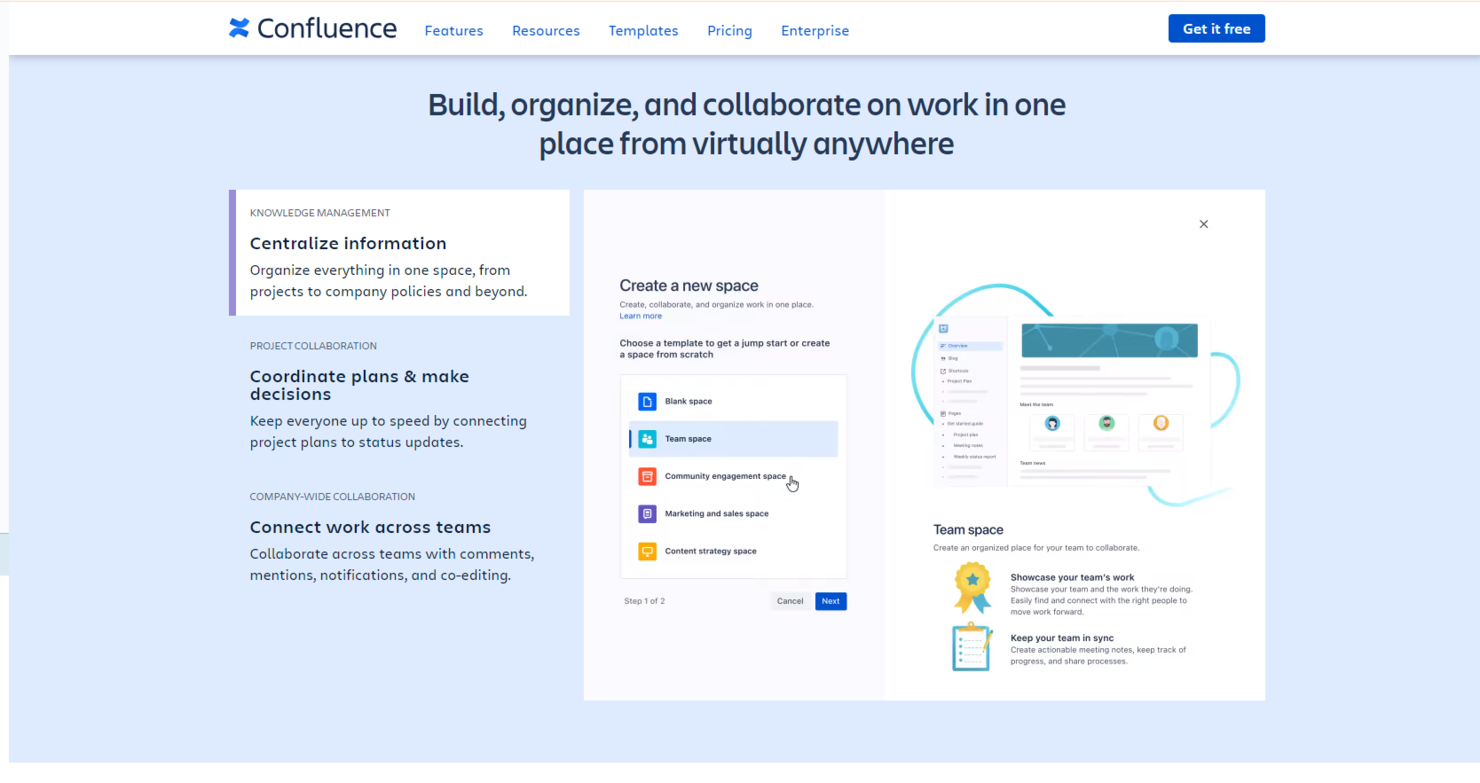Open the Pricing page
The image size is (1480, 783).
[730, 31]
